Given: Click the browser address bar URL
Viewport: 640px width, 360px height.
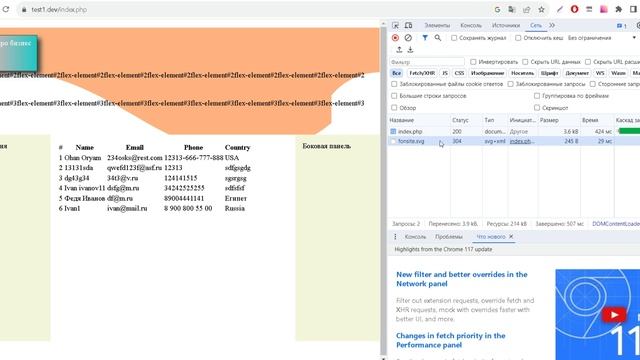Looking at the screenshot, I should point(59,9).
